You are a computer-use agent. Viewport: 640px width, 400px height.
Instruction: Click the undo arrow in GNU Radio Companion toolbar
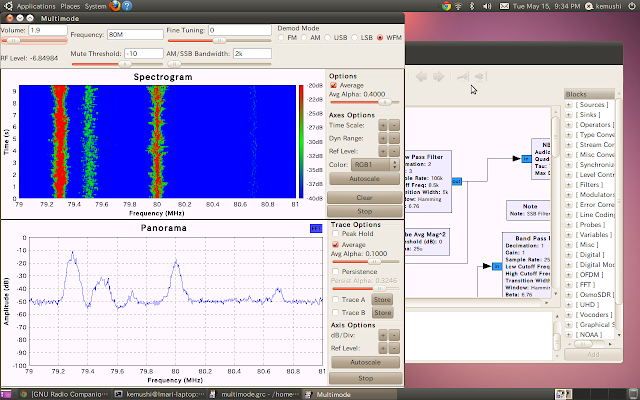(421, 76)
